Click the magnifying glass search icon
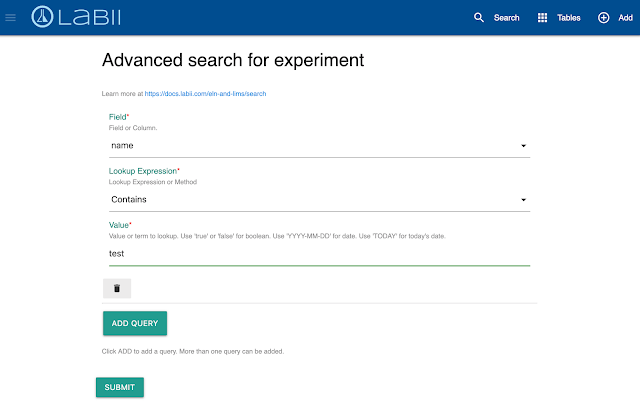This screenshot has width=640, height=406. pos(479,18)
